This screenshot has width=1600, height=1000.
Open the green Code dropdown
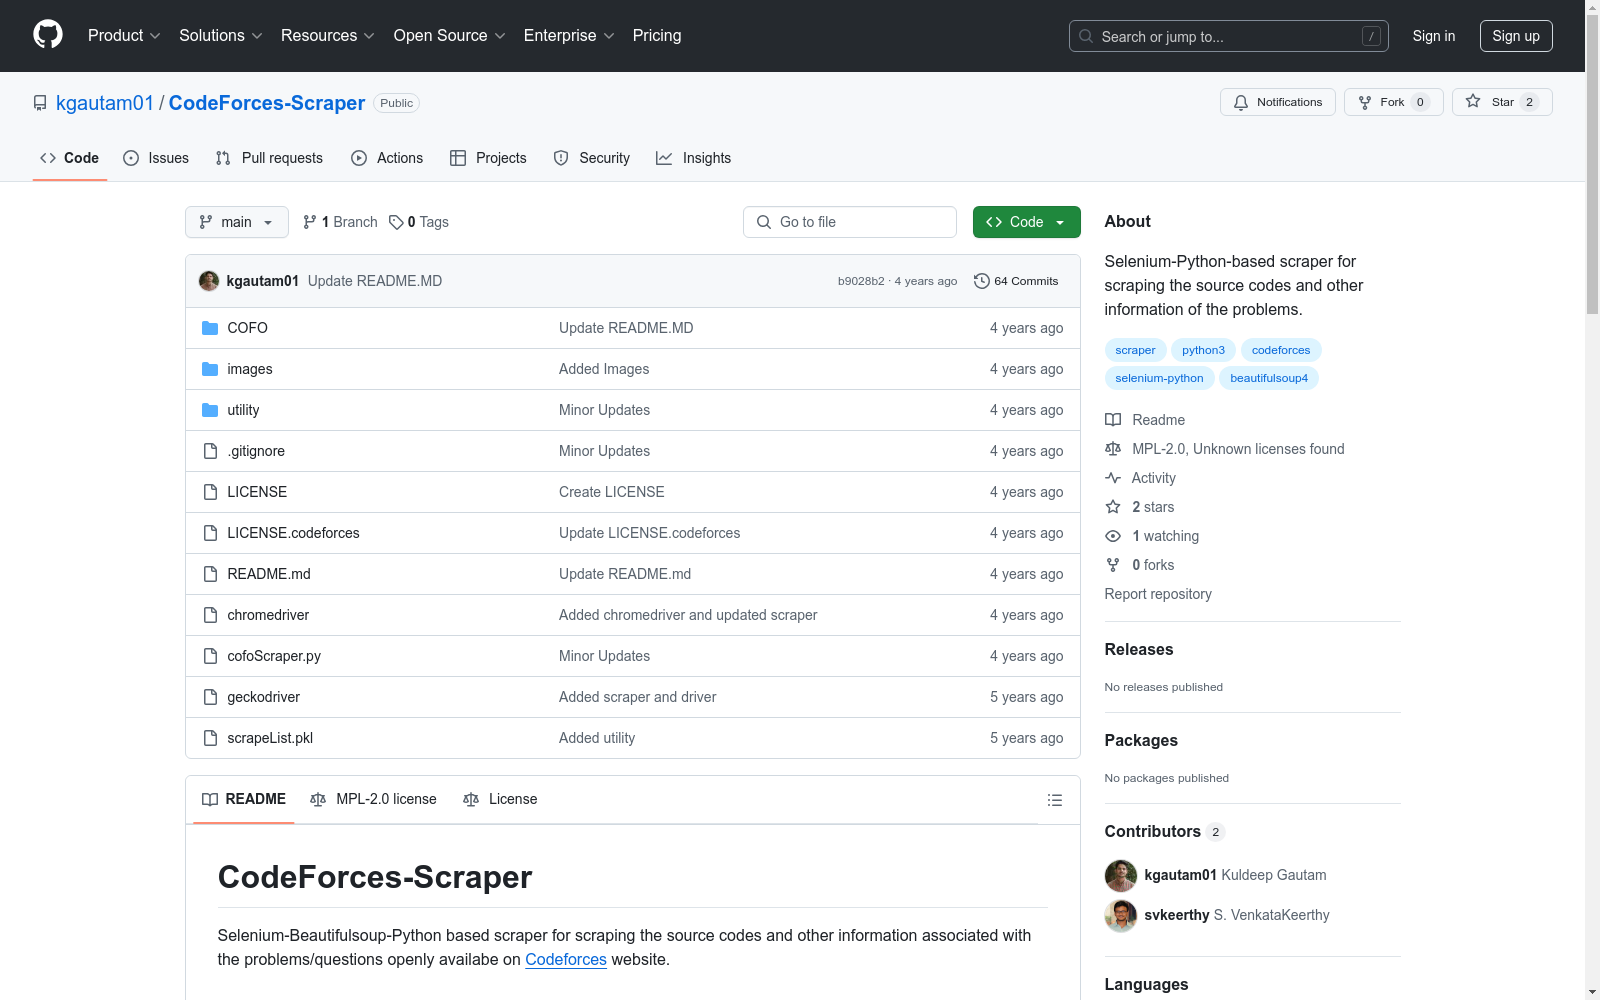pos(1026,222)
